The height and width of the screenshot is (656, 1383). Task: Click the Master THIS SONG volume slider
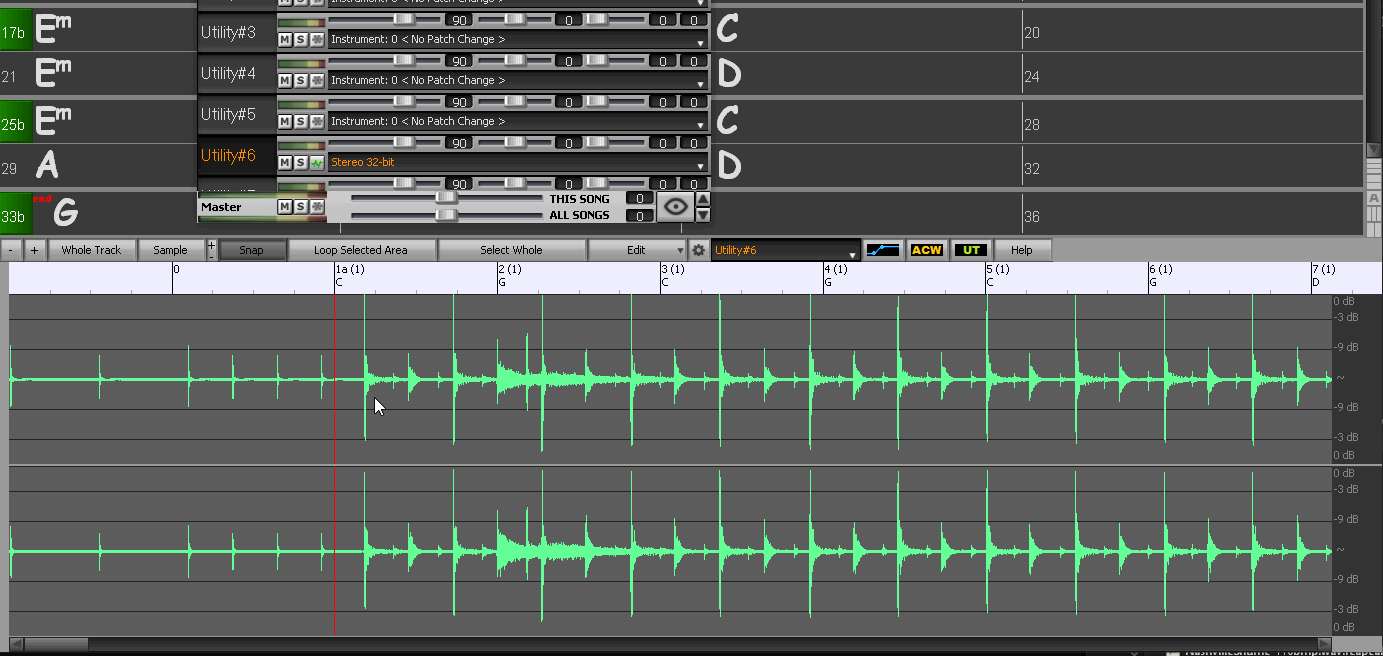(446, 199)
